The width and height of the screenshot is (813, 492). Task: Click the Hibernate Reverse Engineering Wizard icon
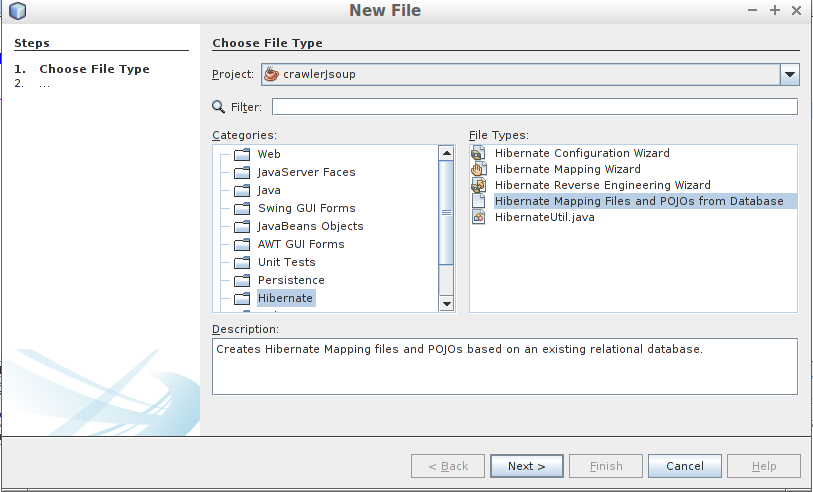click(x=479, y=185)
